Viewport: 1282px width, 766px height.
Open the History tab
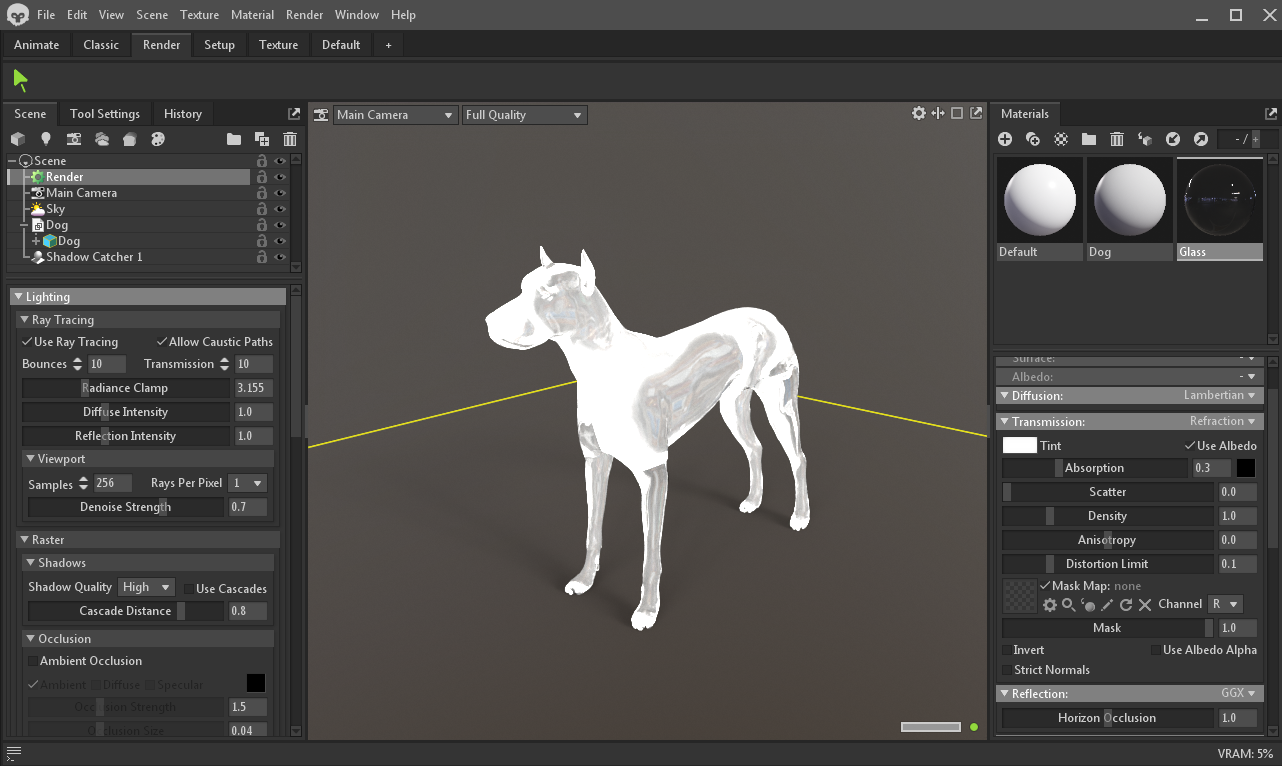(x=183, y=114)
